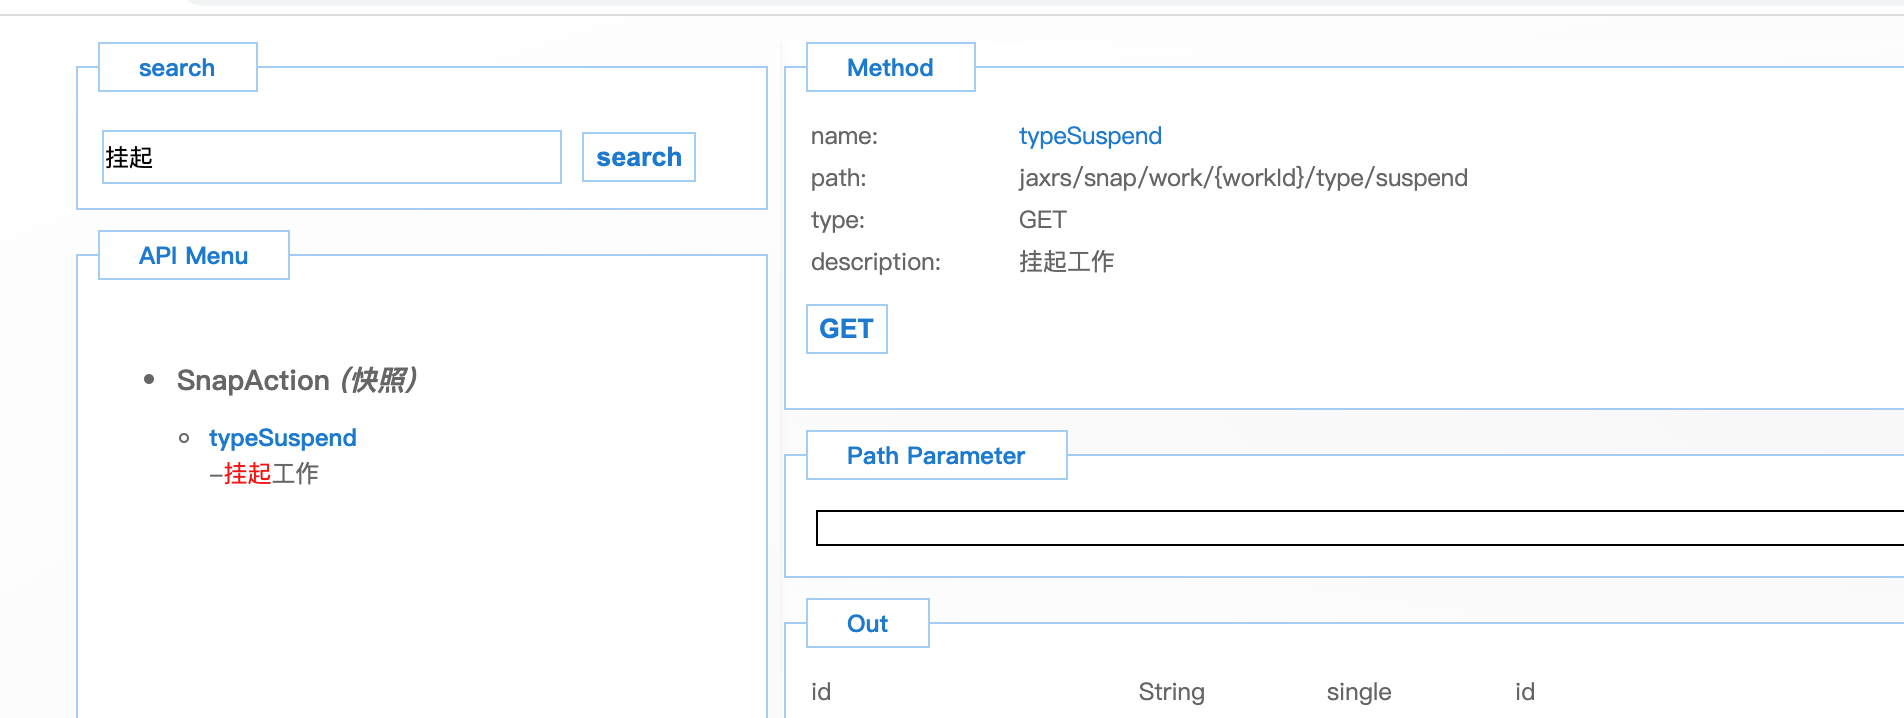The image size is (1904, 718).
Task: Open typeSuspend link in the API menu
Action: tap(282, 438)
